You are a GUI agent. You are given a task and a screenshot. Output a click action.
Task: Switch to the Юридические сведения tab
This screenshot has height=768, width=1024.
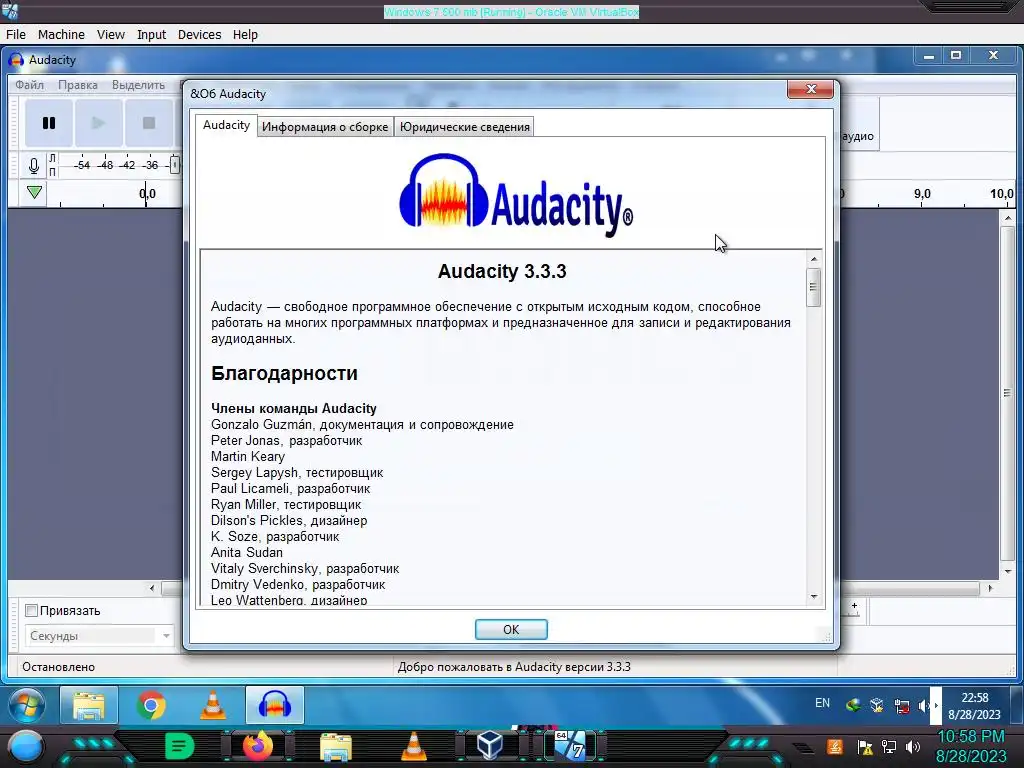tap(464, 127)
